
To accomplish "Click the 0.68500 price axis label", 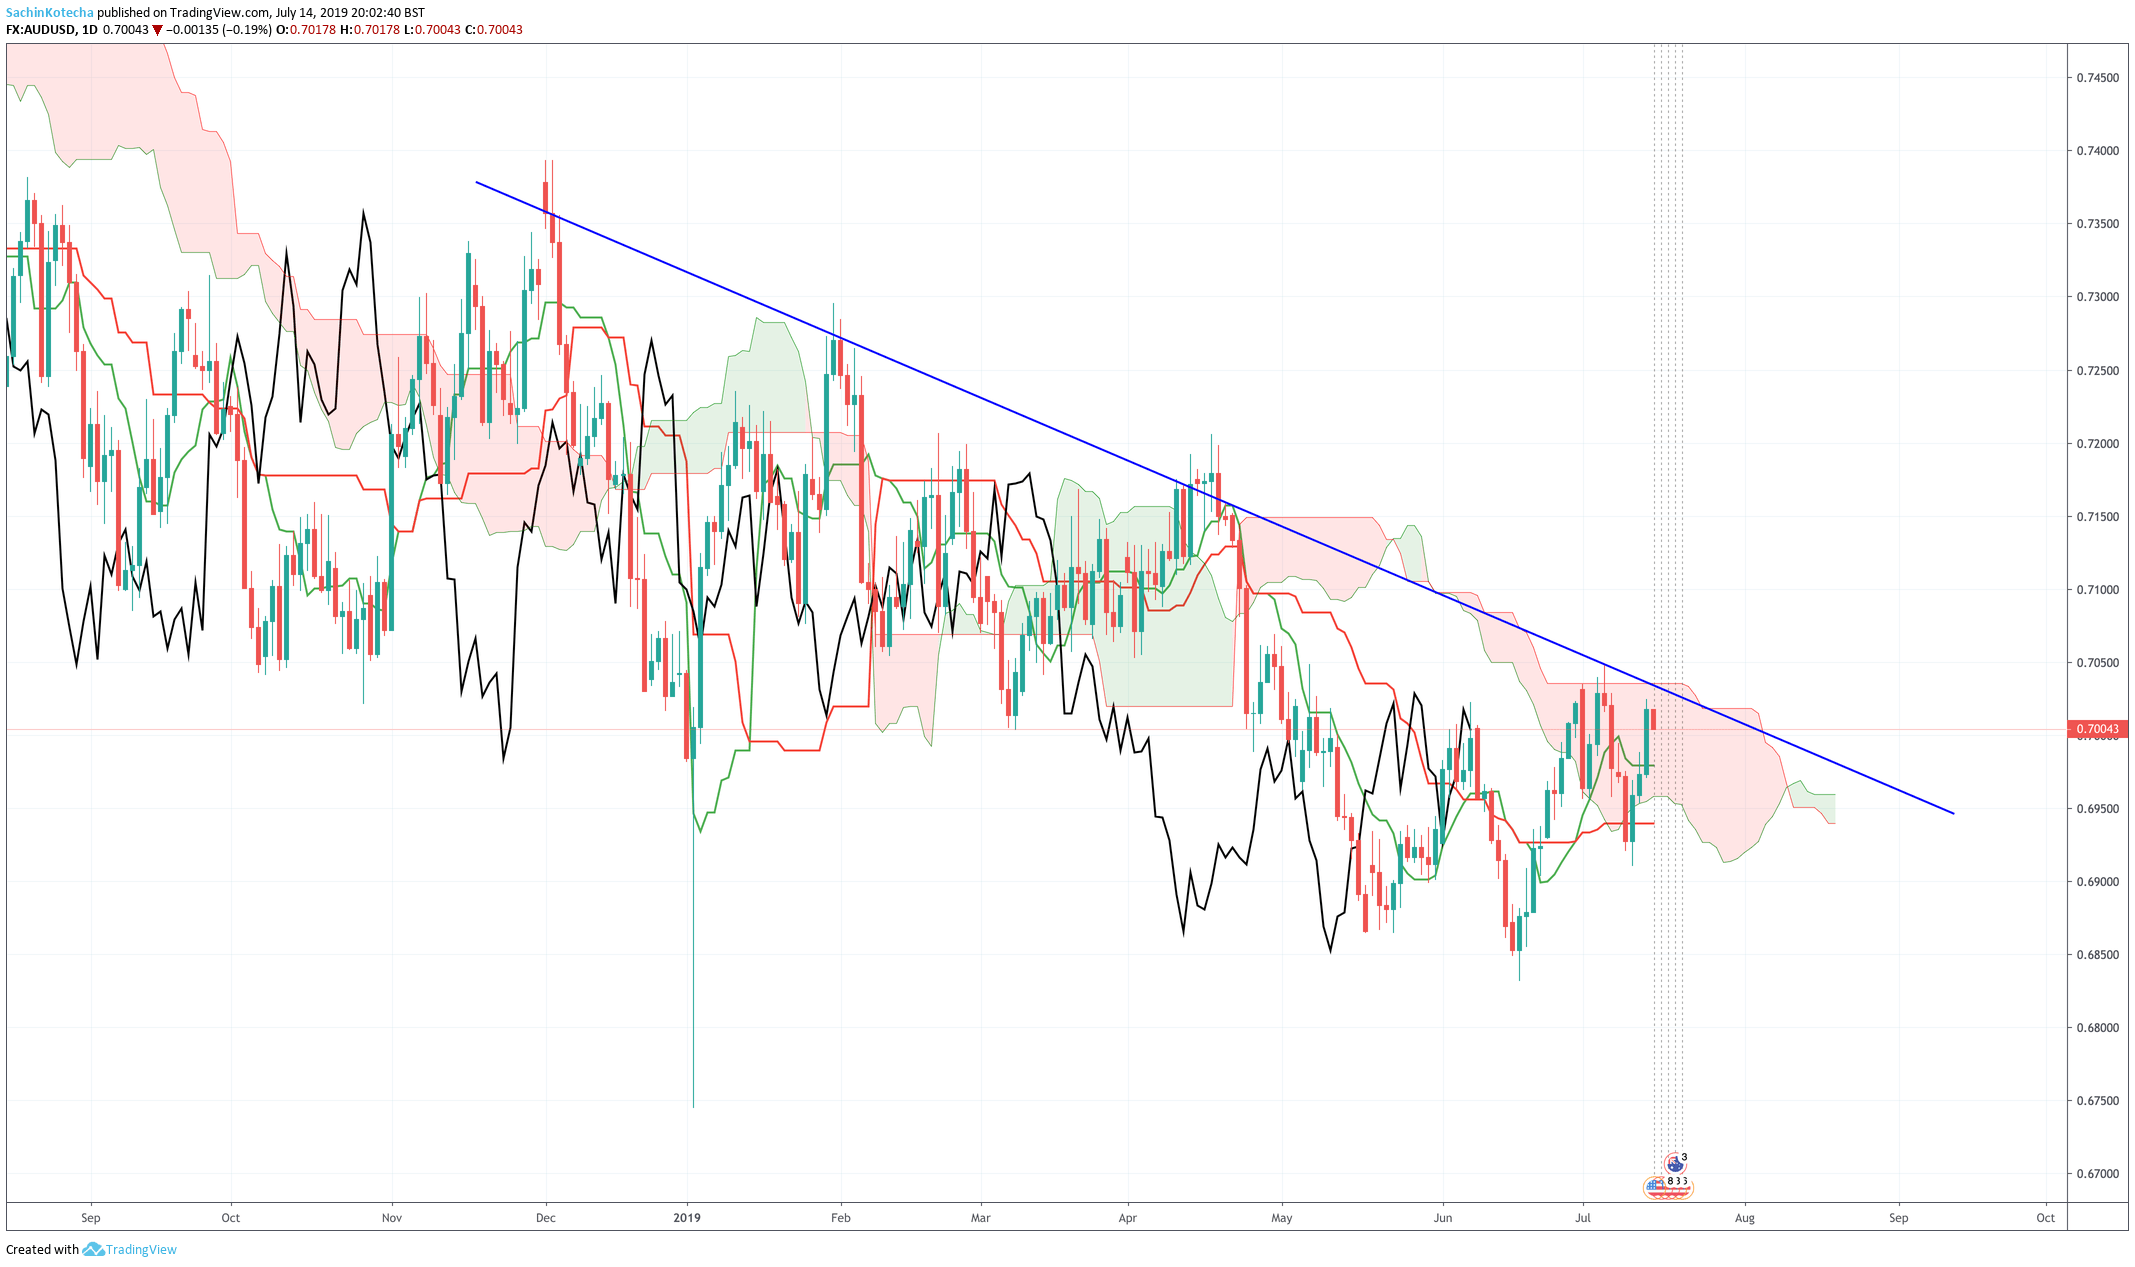I will click(x=2097, y=954).
